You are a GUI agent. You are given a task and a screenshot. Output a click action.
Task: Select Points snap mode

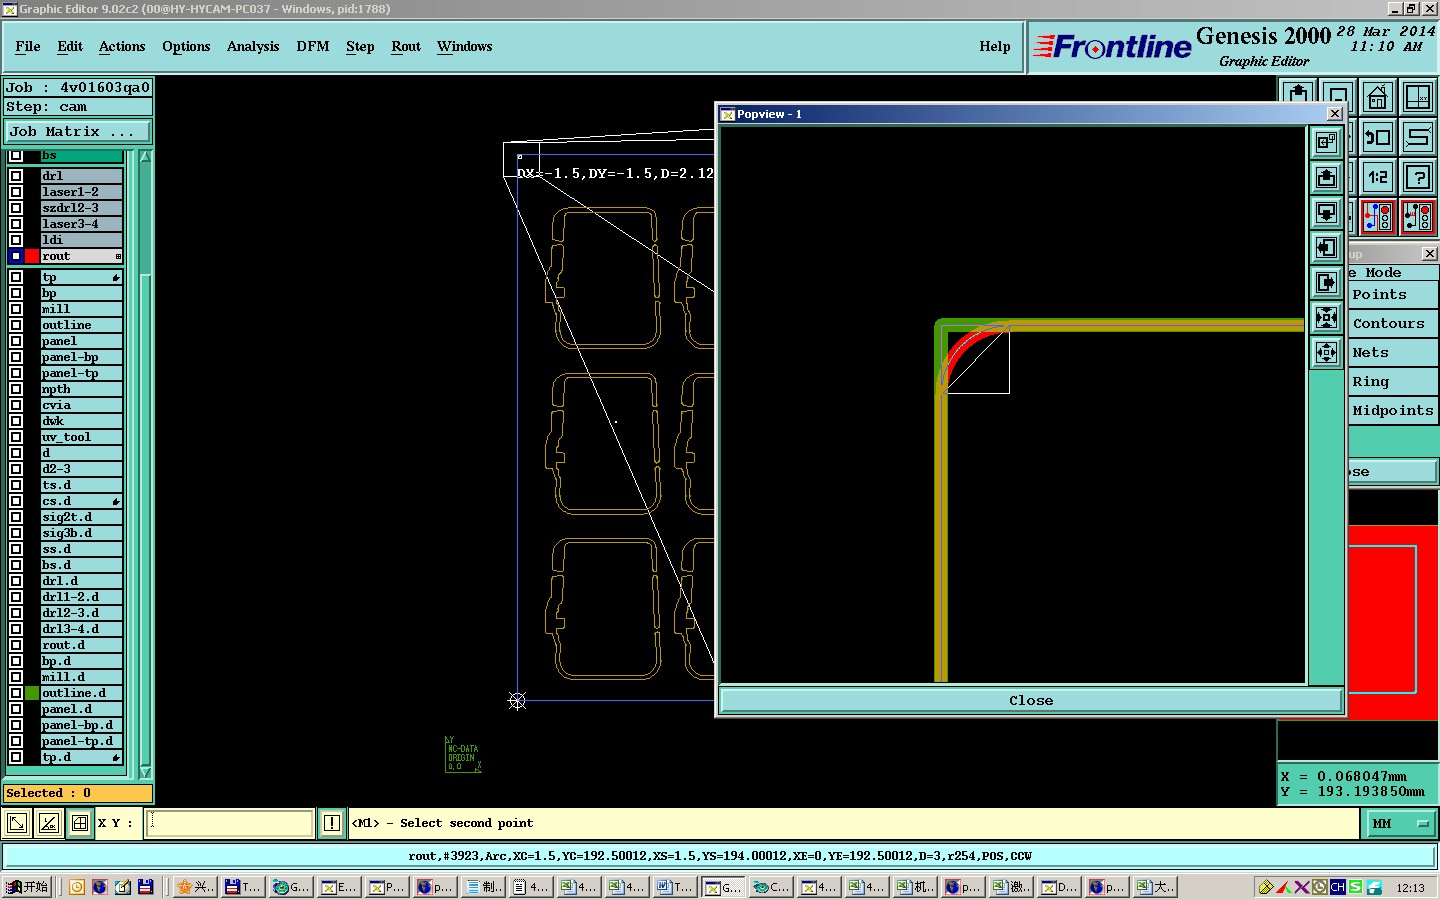1393,295
